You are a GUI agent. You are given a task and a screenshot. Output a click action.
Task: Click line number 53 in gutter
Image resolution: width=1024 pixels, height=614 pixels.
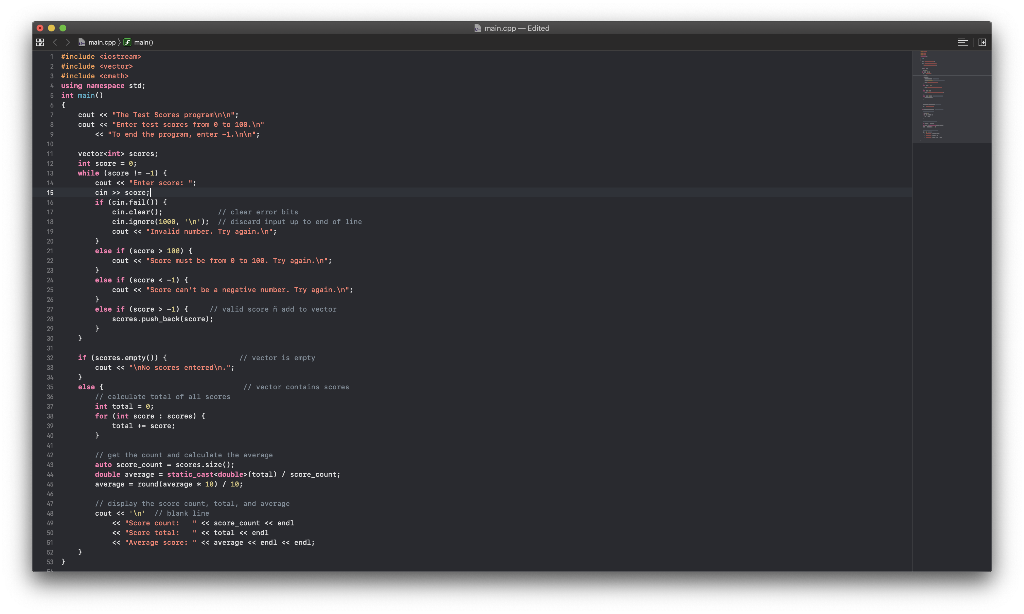(50, 562)
